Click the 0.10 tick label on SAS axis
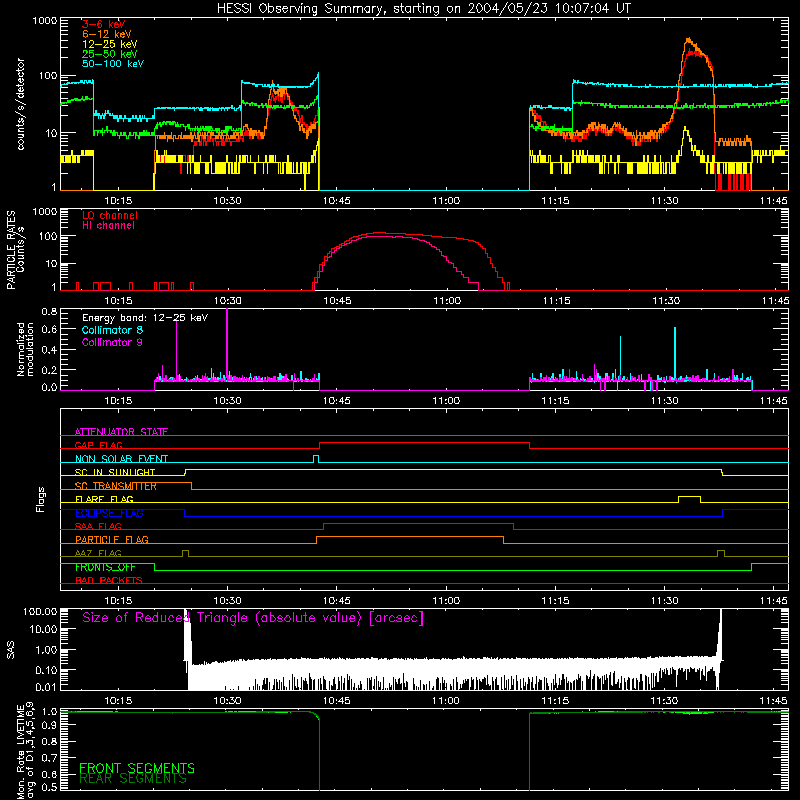The image size is (800, 800). 45,670
